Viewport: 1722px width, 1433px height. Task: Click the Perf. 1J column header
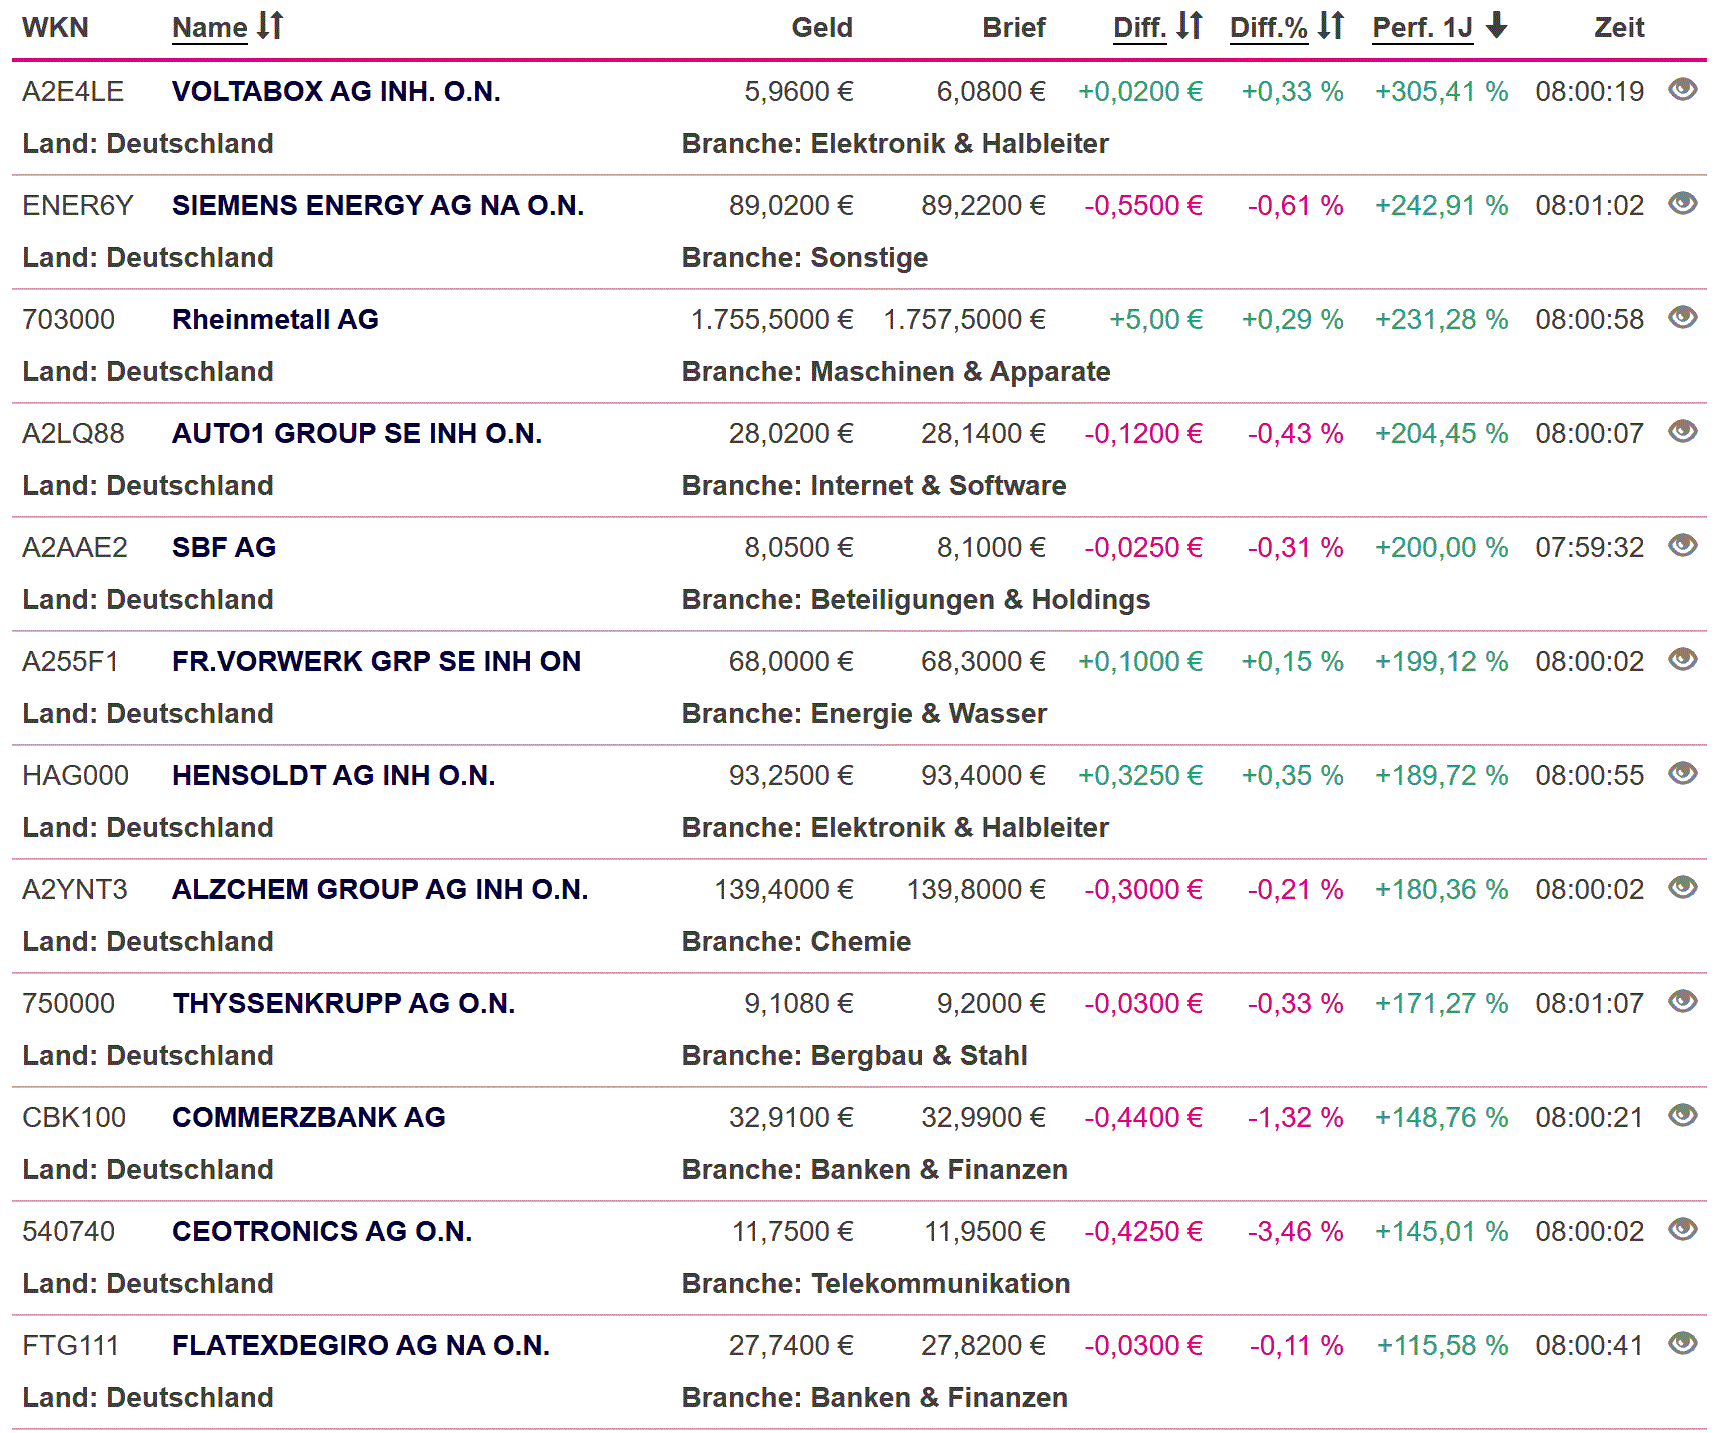click(1422, 28)
